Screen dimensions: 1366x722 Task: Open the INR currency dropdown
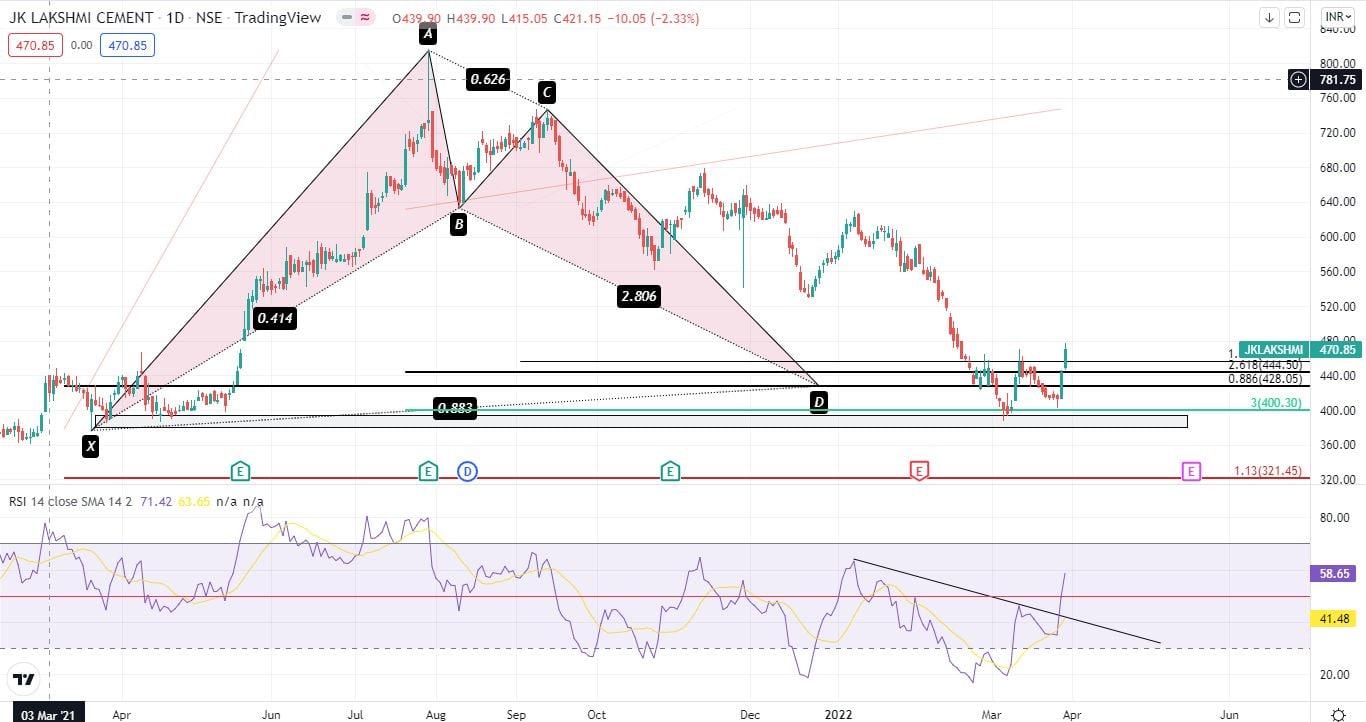1338,17
